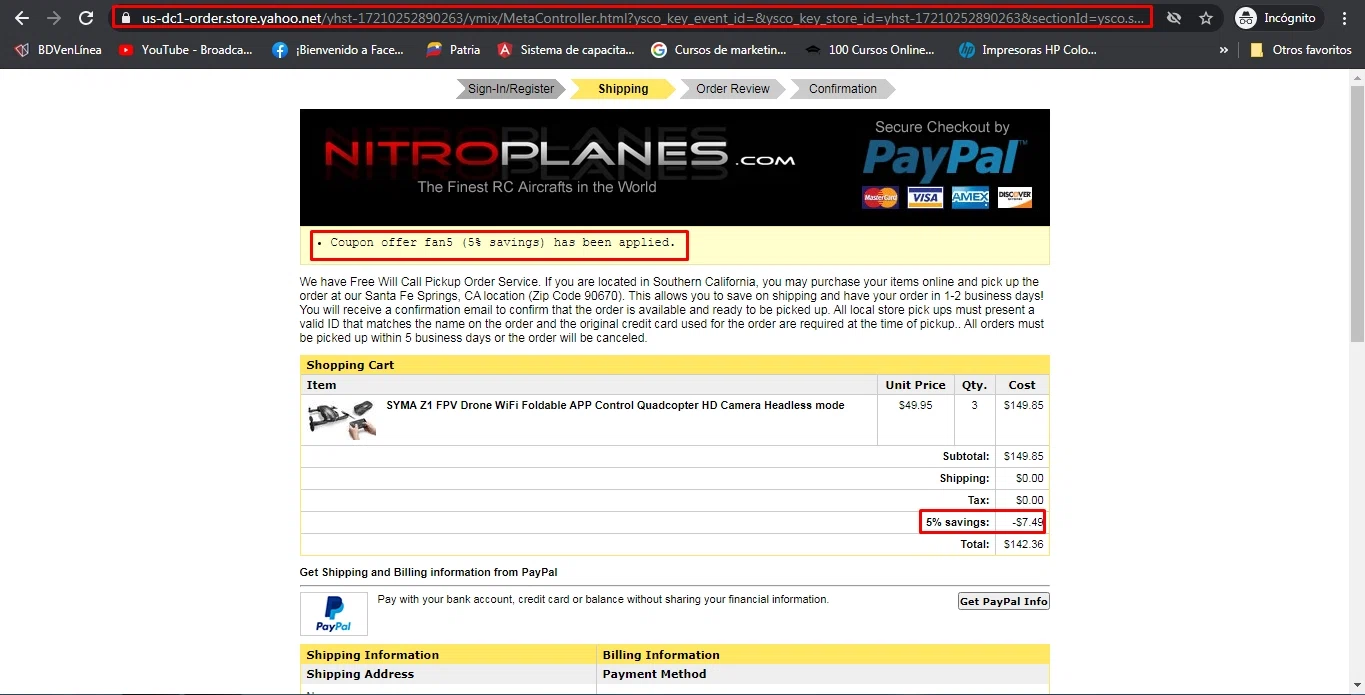Select Confirmation checkout step
1365x695 pixels.
(842, 89)
